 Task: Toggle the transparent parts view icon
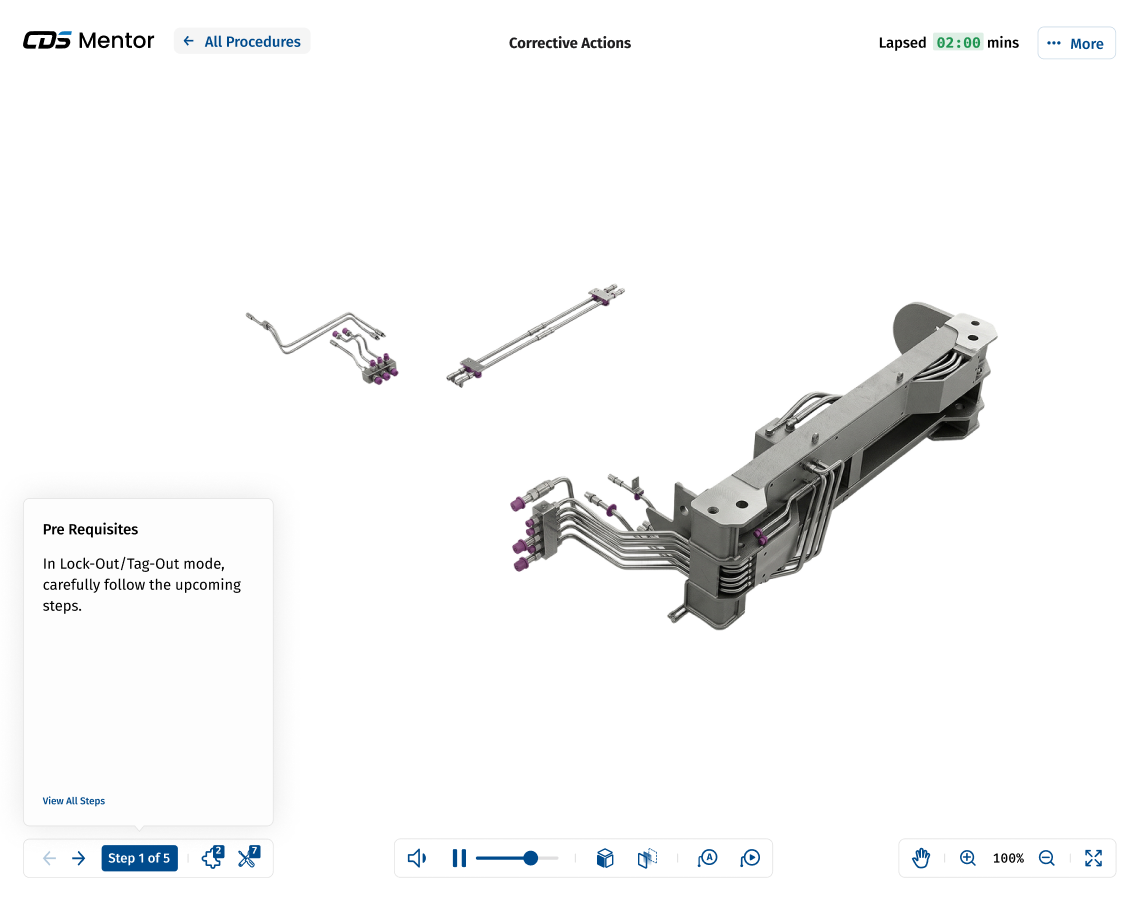click(x=647, y=858)
